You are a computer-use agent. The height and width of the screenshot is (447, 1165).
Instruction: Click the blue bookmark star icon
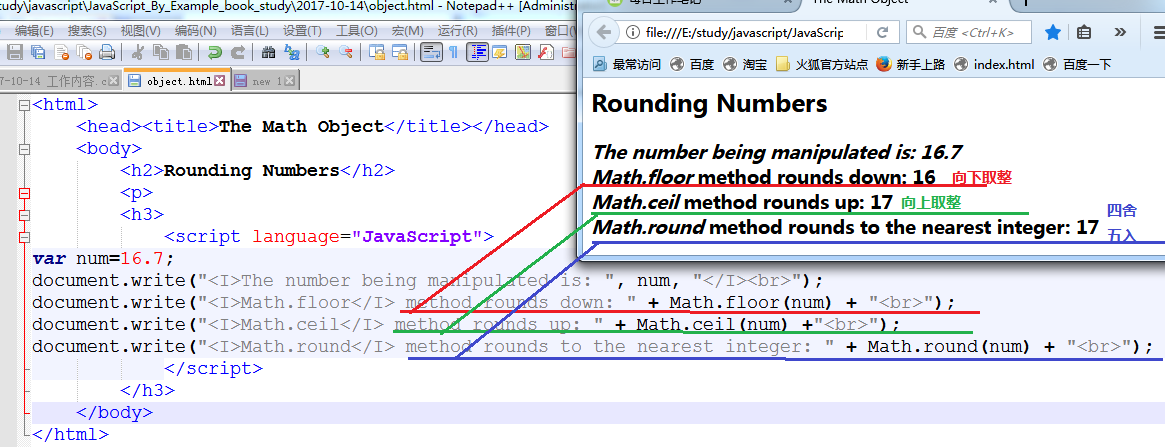coord(1053,33)
